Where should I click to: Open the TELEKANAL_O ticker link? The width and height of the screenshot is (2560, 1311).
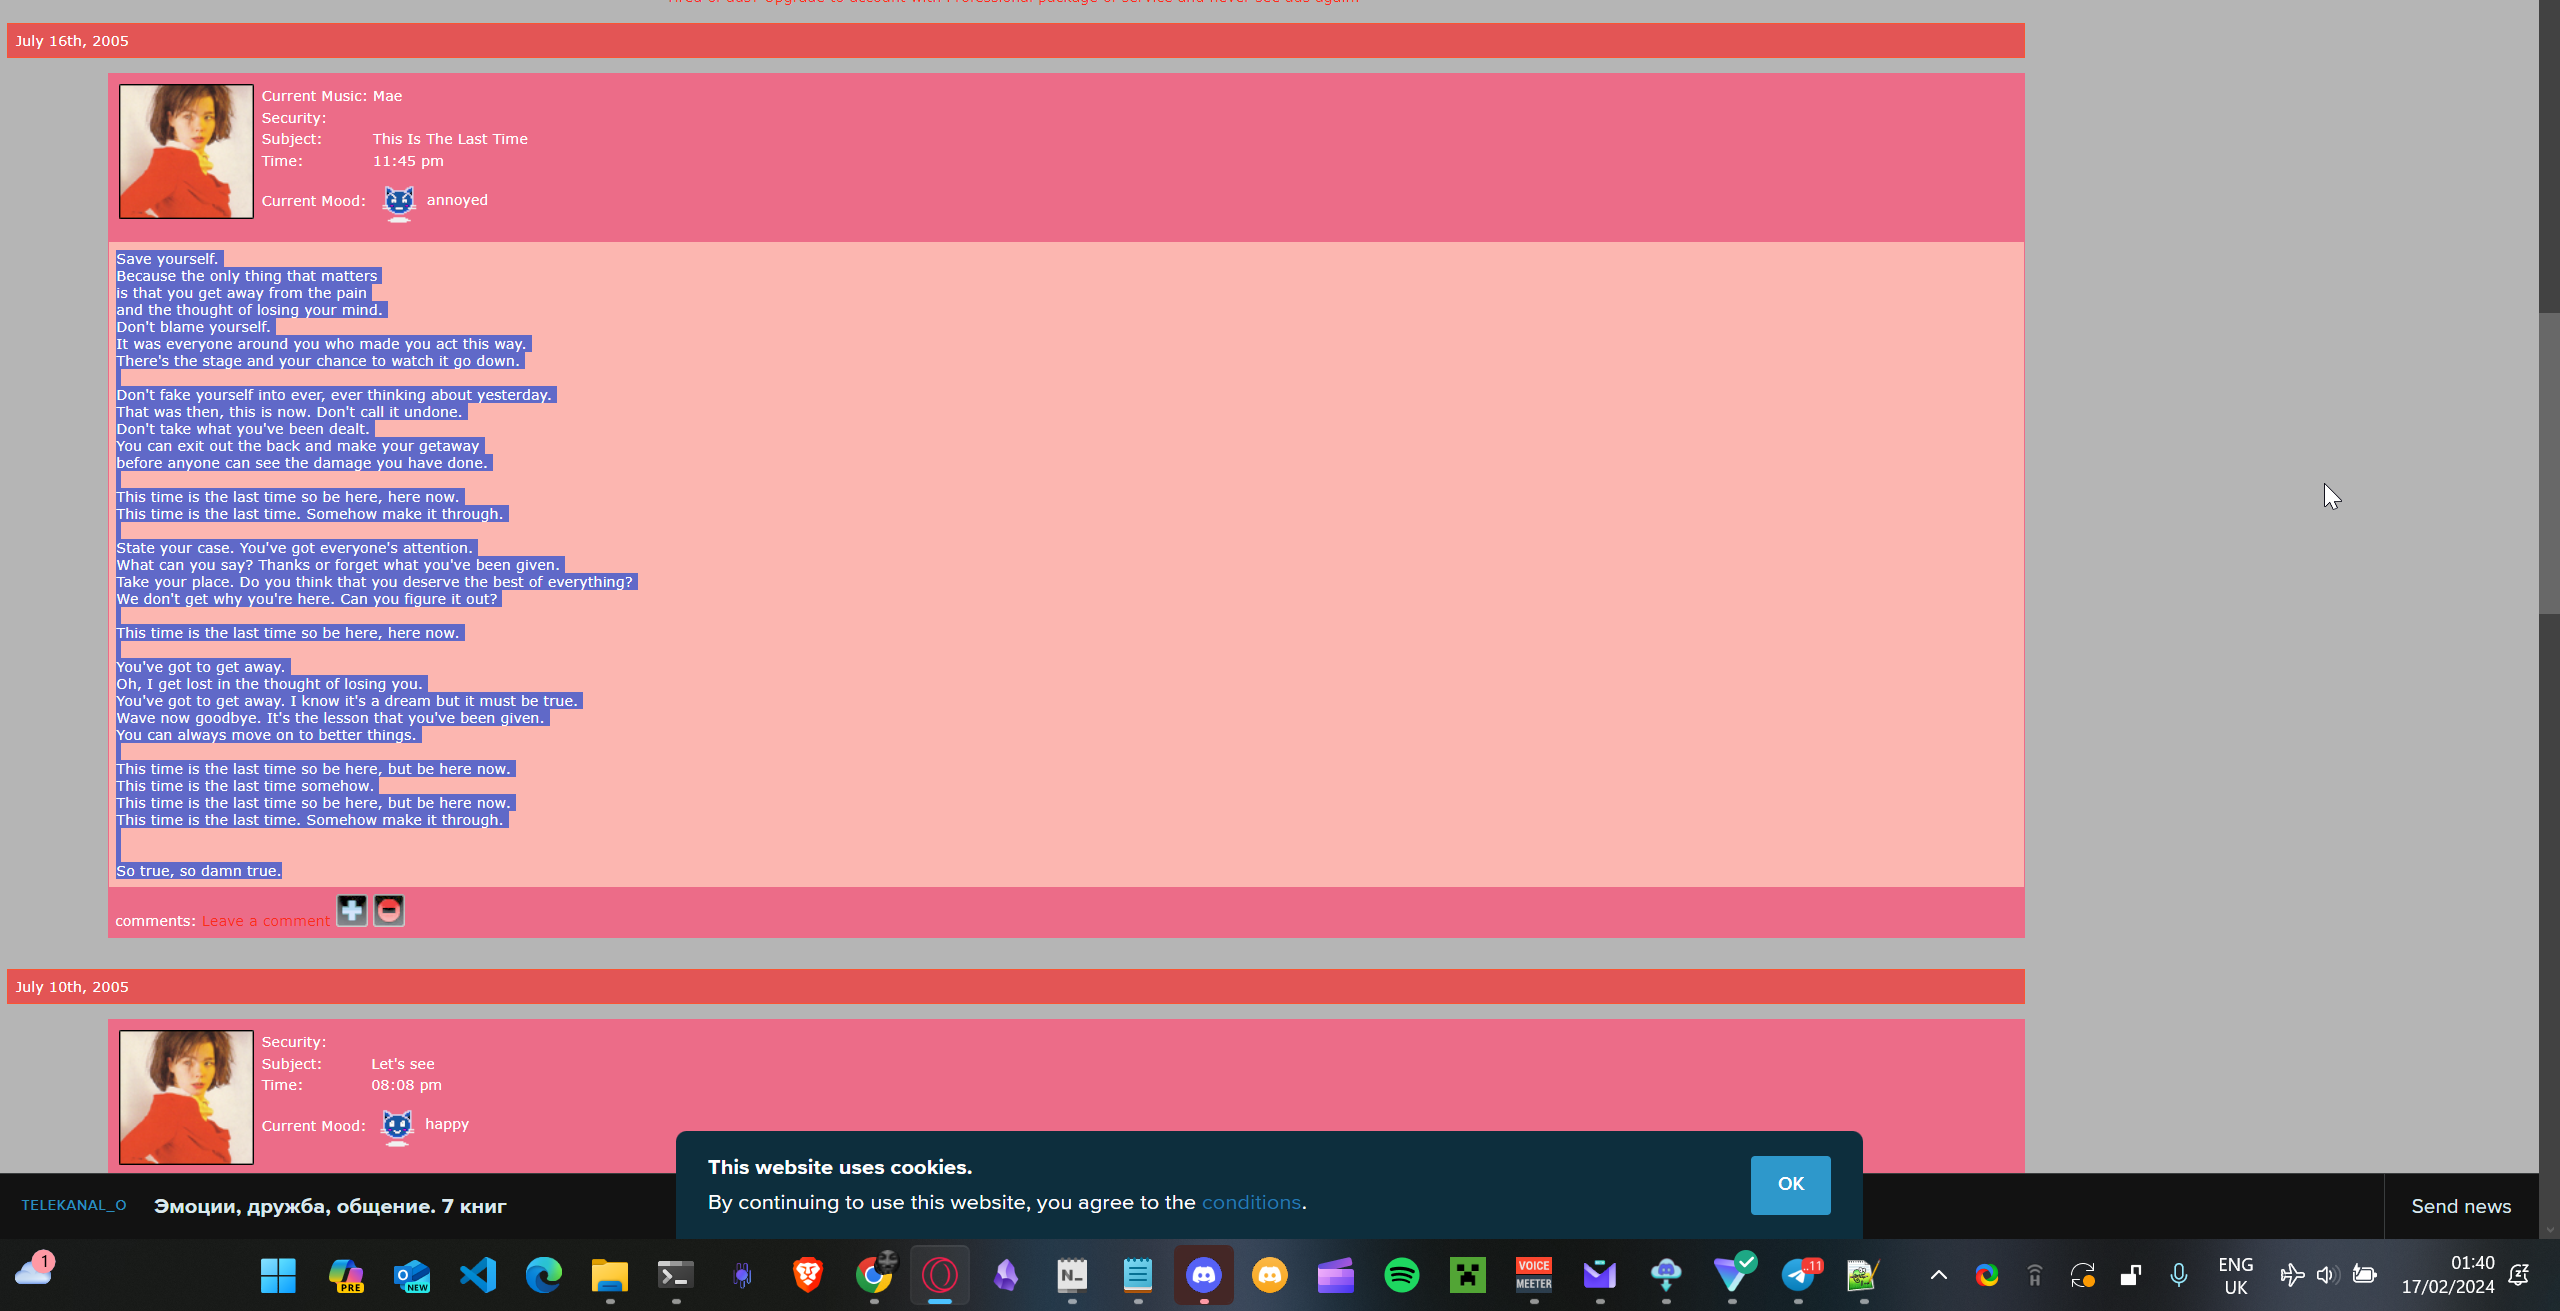point(74,1205)
